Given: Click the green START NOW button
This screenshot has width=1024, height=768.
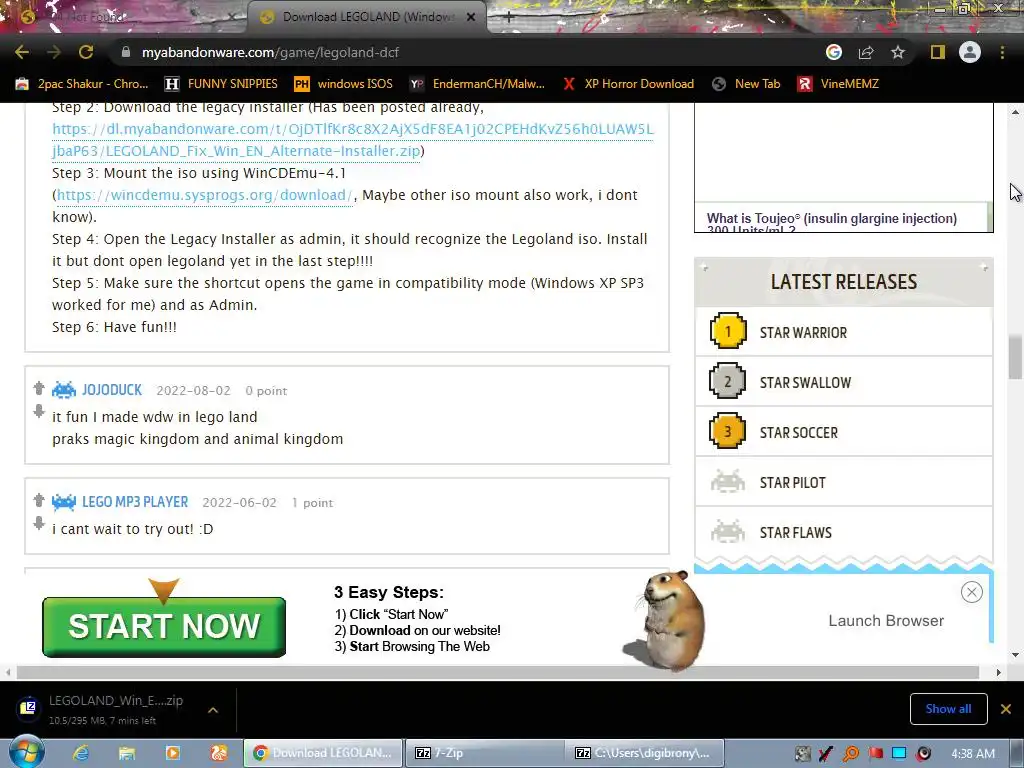Looking at the screenshot, I should [164, 627].
